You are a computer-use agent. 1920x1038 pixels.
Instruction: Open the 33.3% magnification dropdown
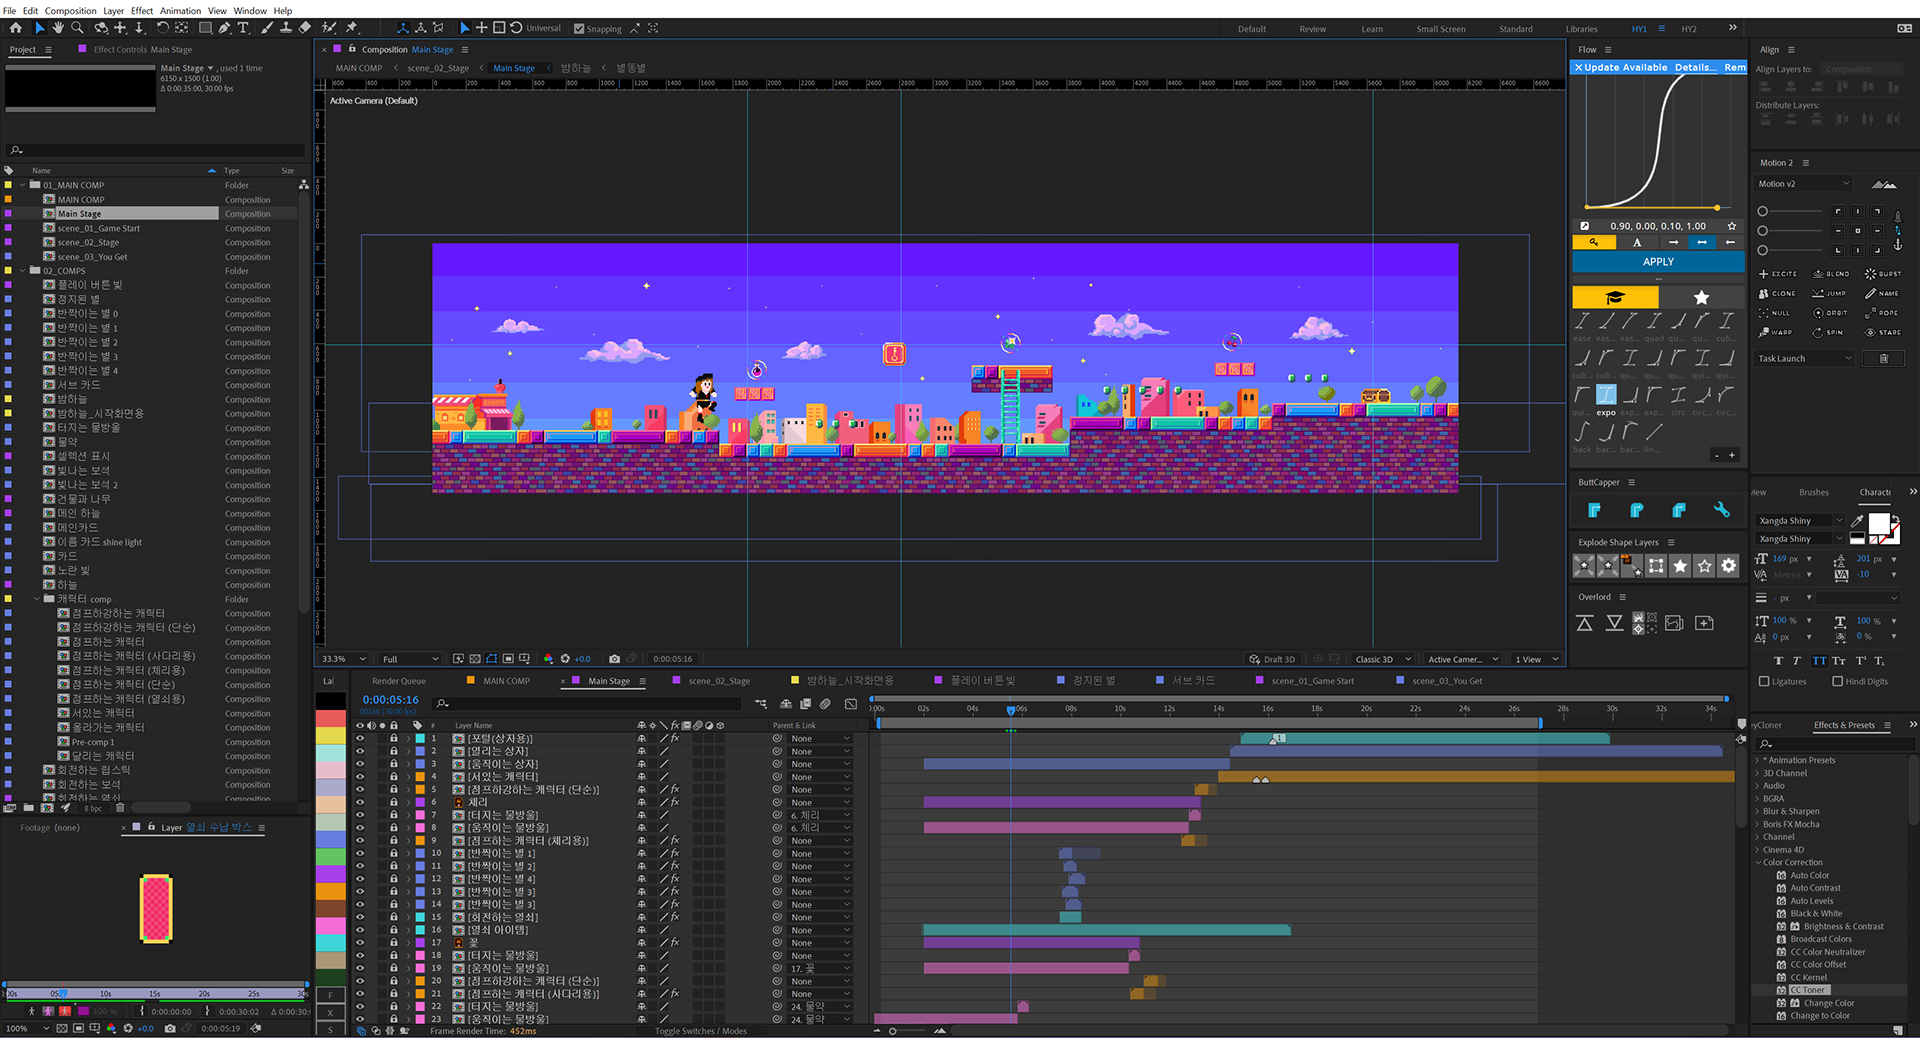(x=343, y=659)
